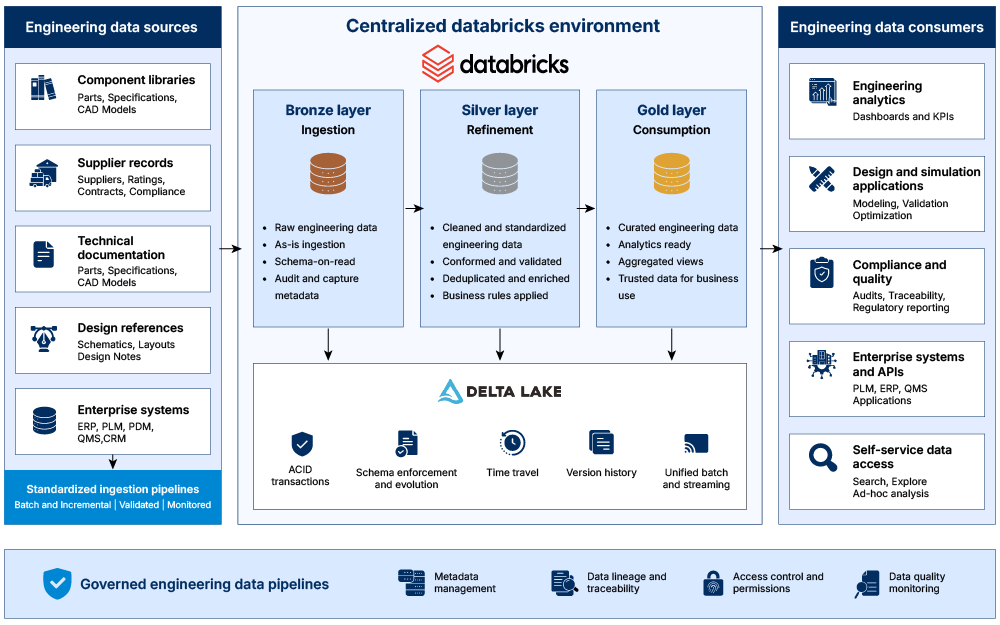Select the Gold layer heading
The width and height of the screenshot is (1000, 625).
tap(672, 110)
